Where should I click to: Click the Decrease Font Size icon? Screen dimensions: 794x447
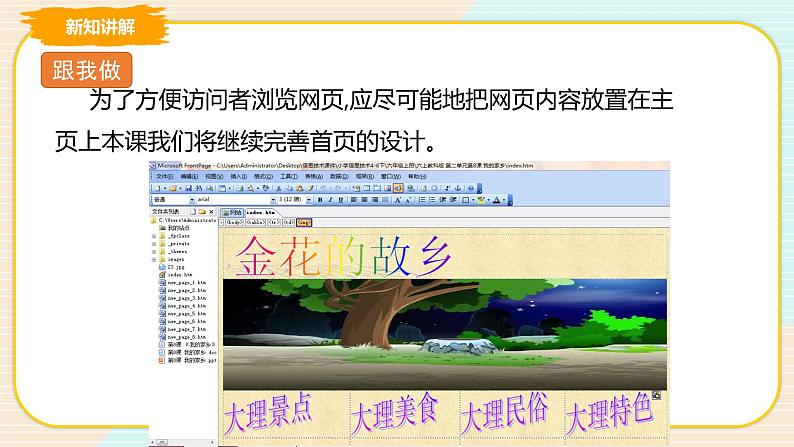(x=408, y=200)
